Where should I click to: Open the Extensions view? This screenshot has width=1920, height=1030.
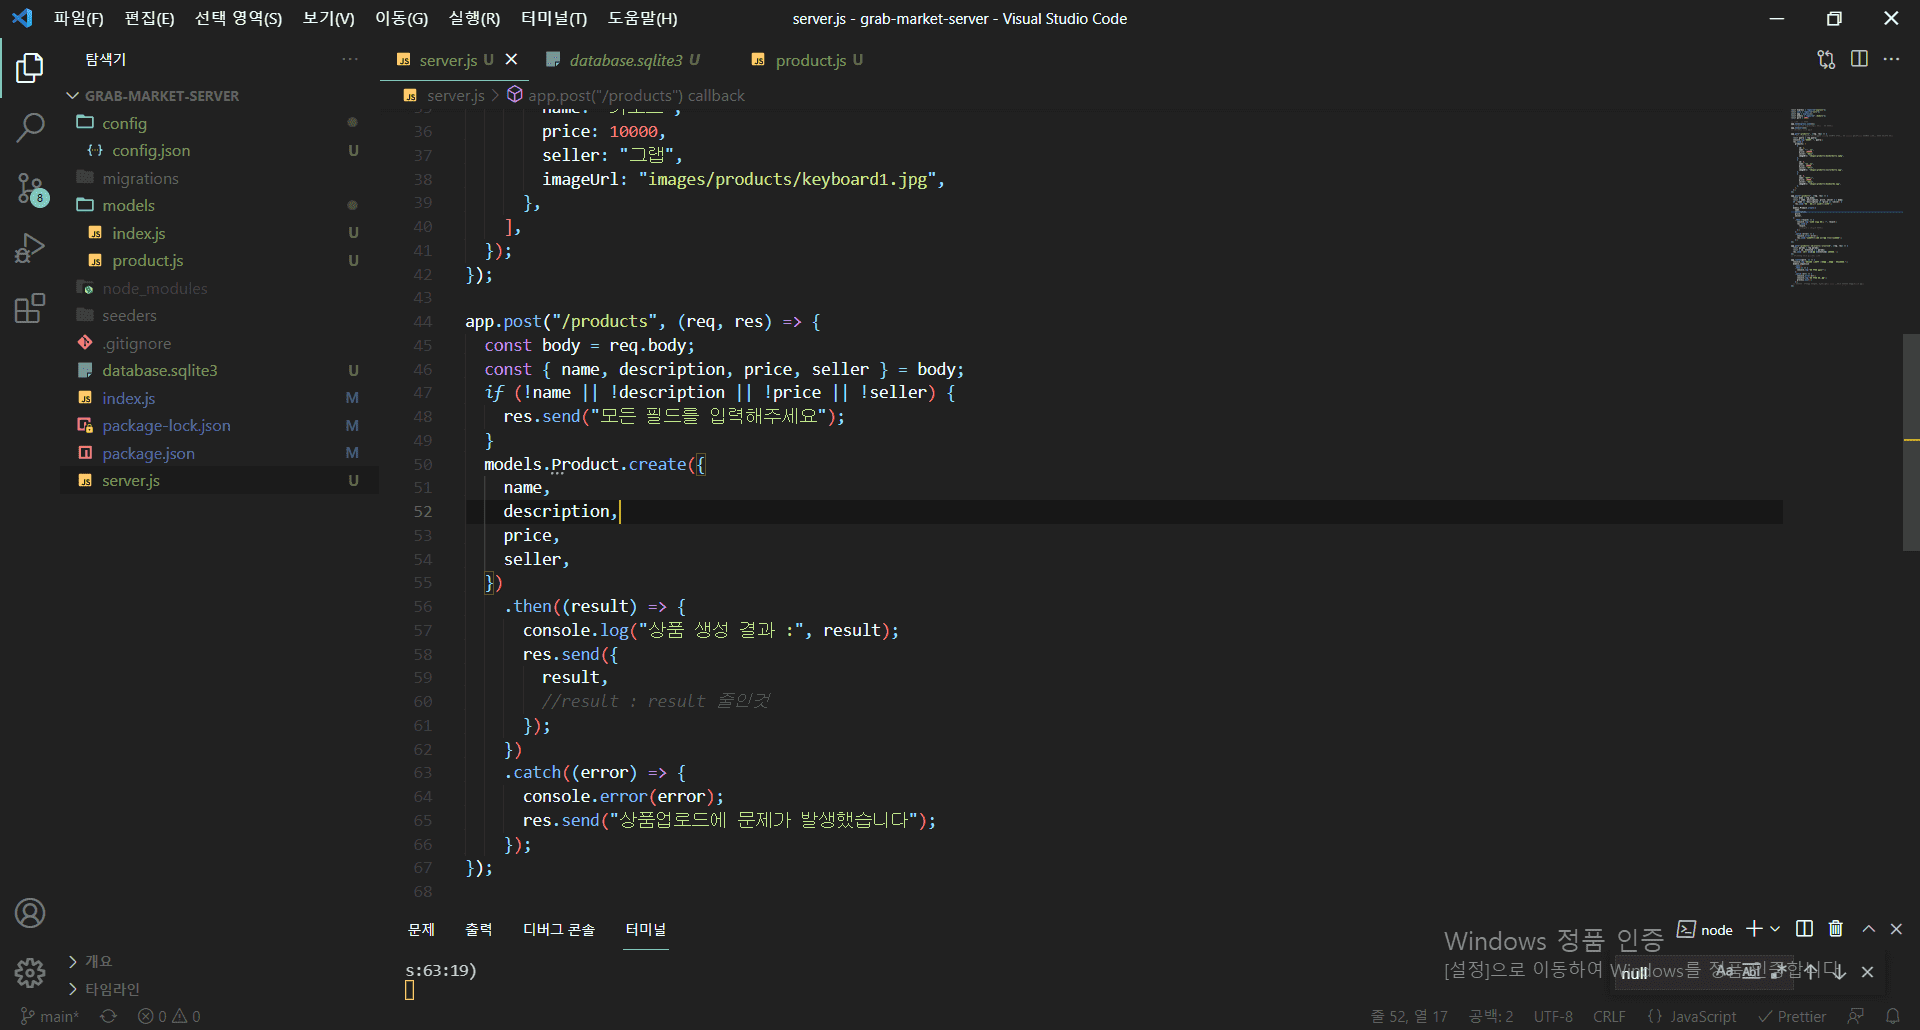click(x=30, y=308)
